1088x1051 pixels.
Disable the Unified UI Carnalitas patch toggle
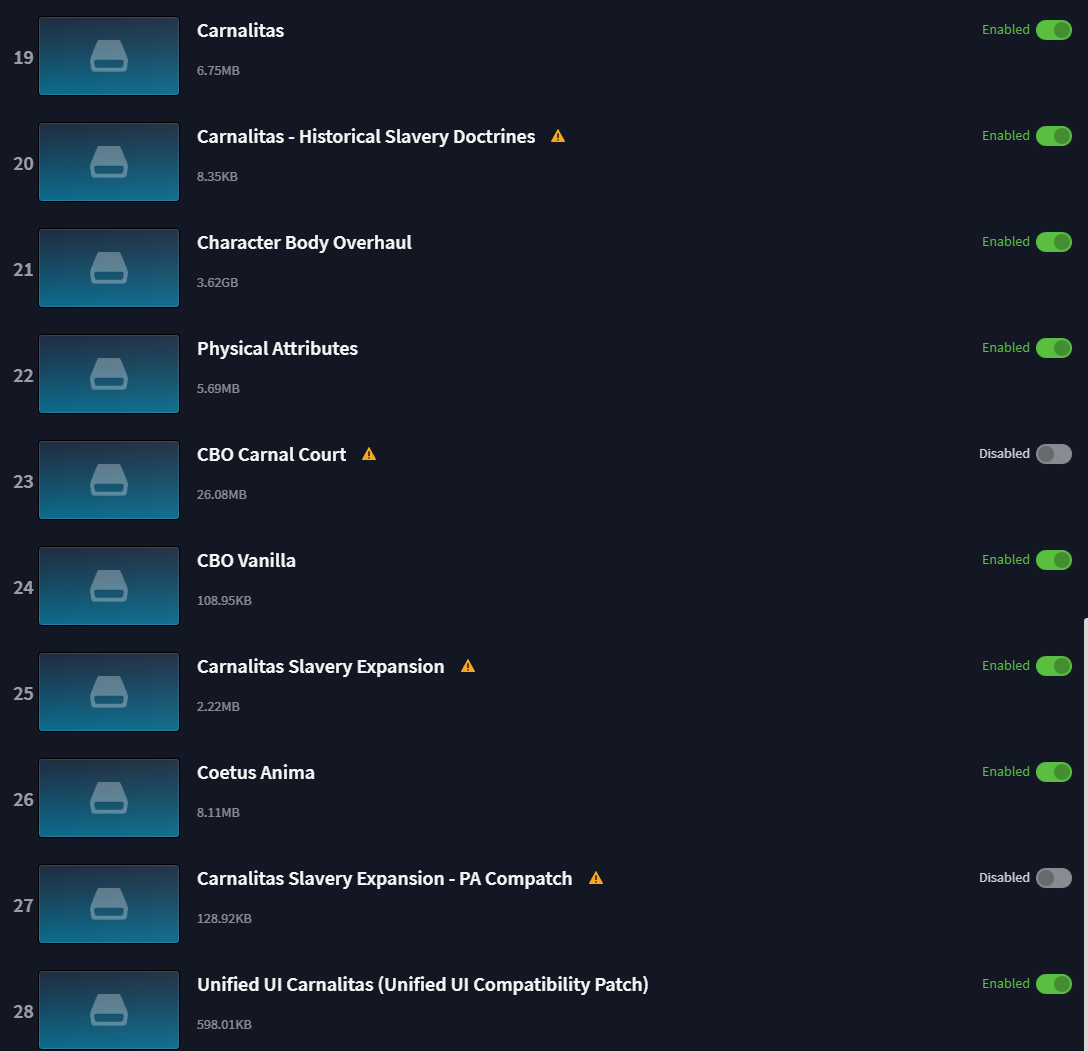[x=1053, y=984]
